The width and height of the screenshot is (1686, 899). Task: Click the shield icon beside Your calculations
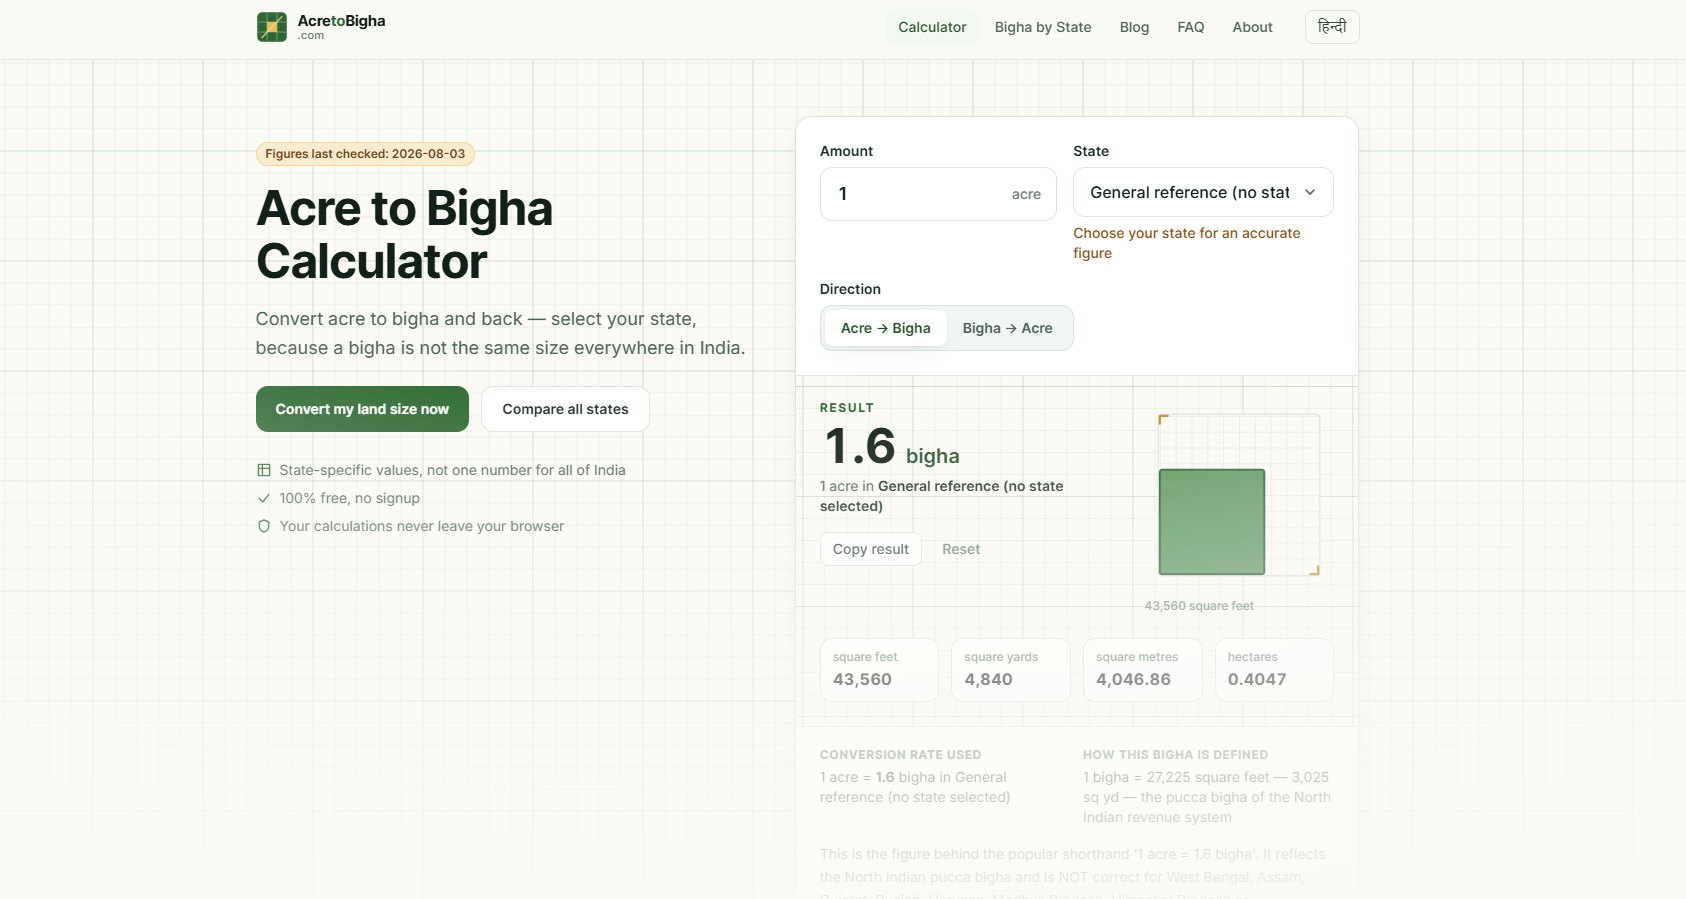click(x=264, y=526)
